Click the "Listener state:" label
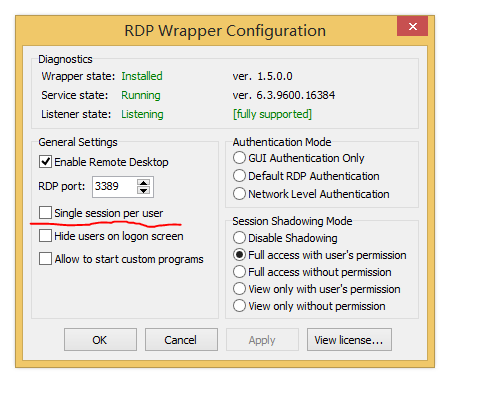Viewport: 490px width, 403px height. click(76, 114)
